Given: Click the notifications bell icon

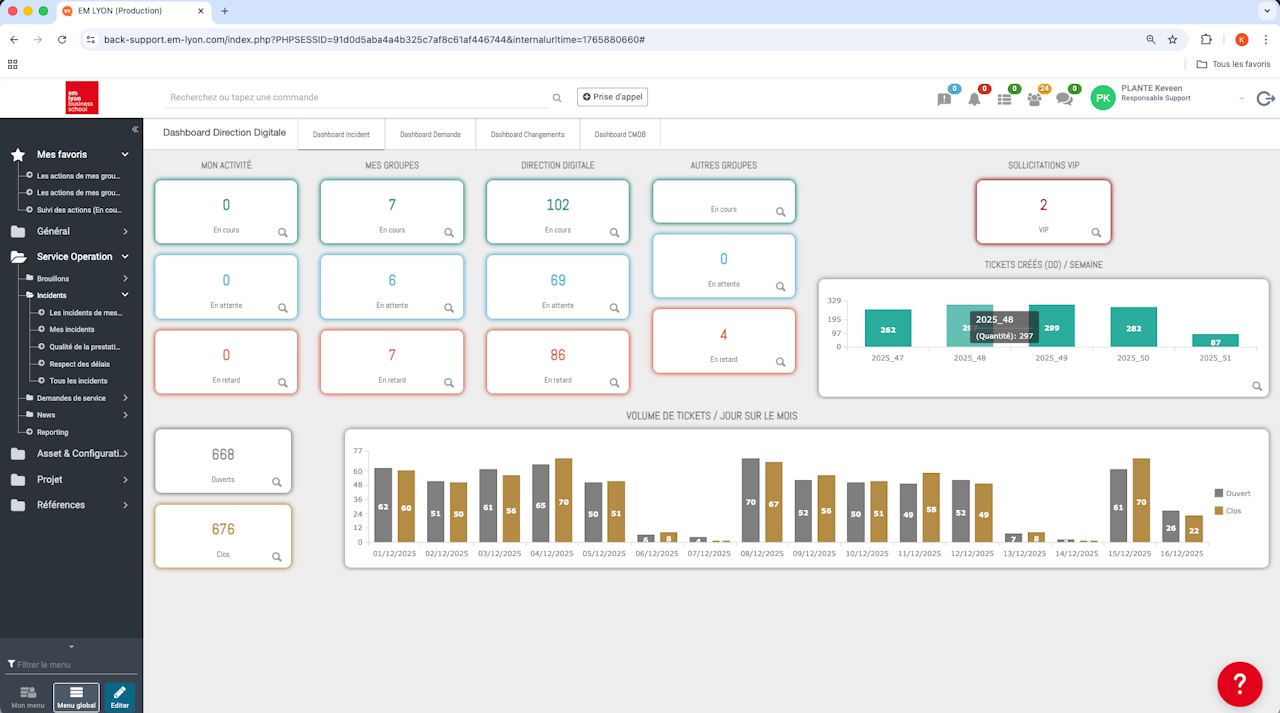Looking at the screenshot, I should (x=974, y=99).
